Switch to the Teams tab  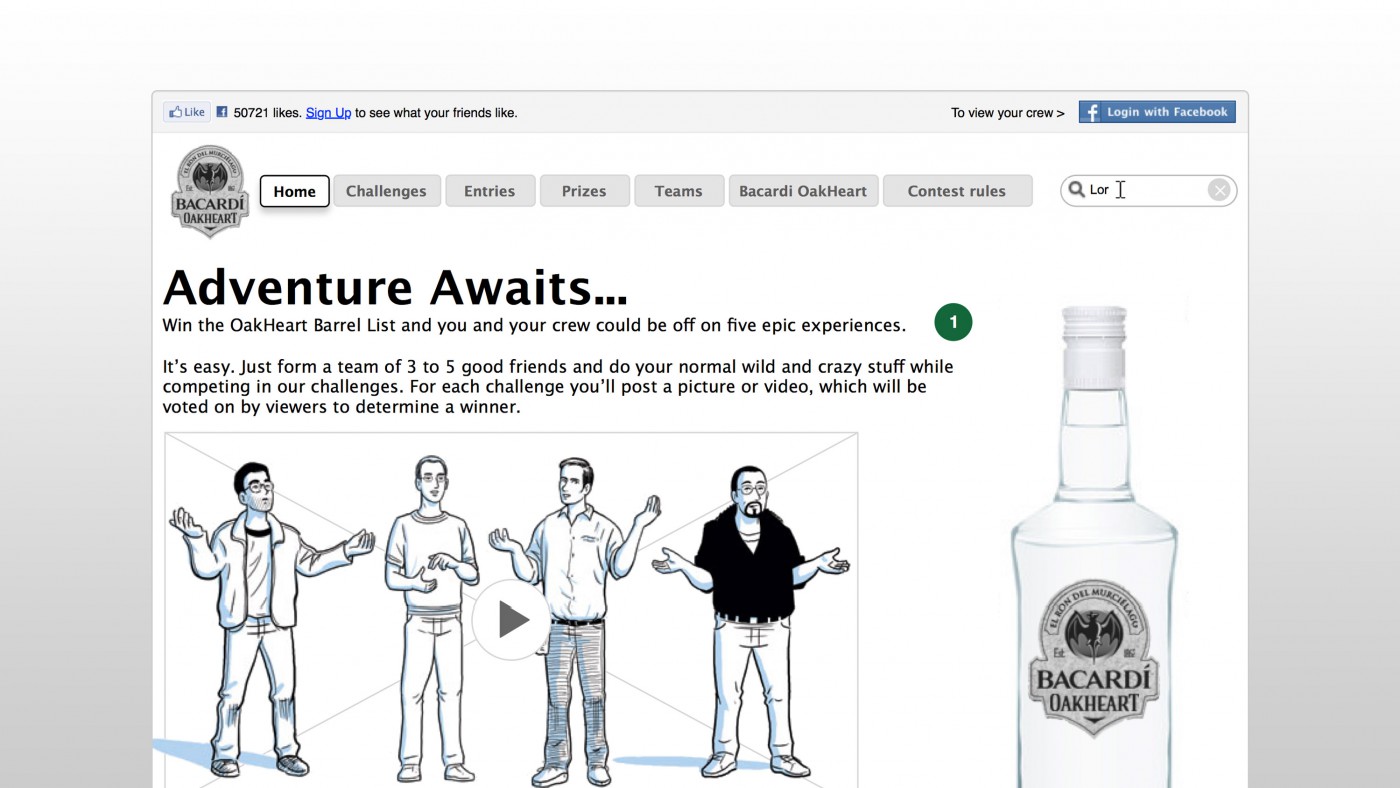click(678, 191)
